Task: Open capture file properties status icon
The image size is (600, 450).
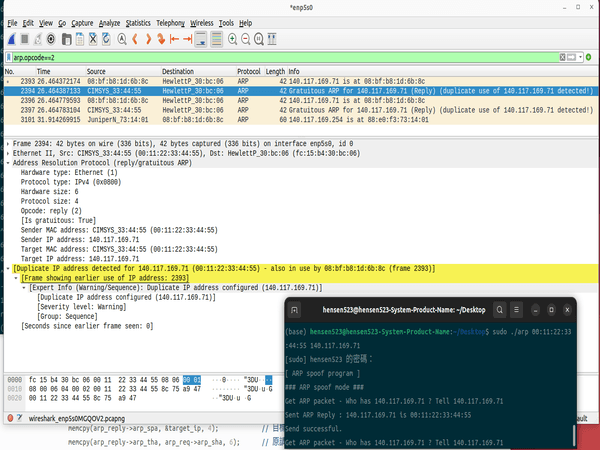Action: [20, 418]
